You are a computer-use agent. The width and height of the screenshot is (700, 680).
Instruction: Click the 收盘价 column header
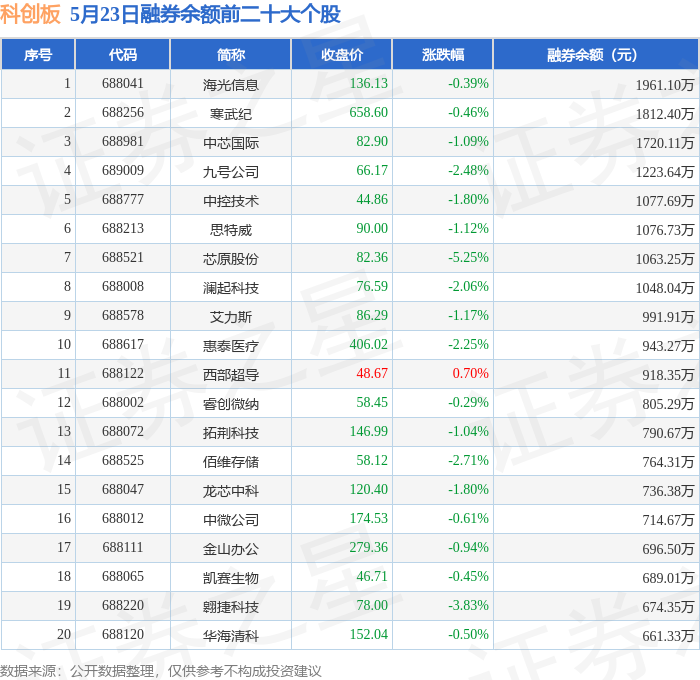point(342,54)
